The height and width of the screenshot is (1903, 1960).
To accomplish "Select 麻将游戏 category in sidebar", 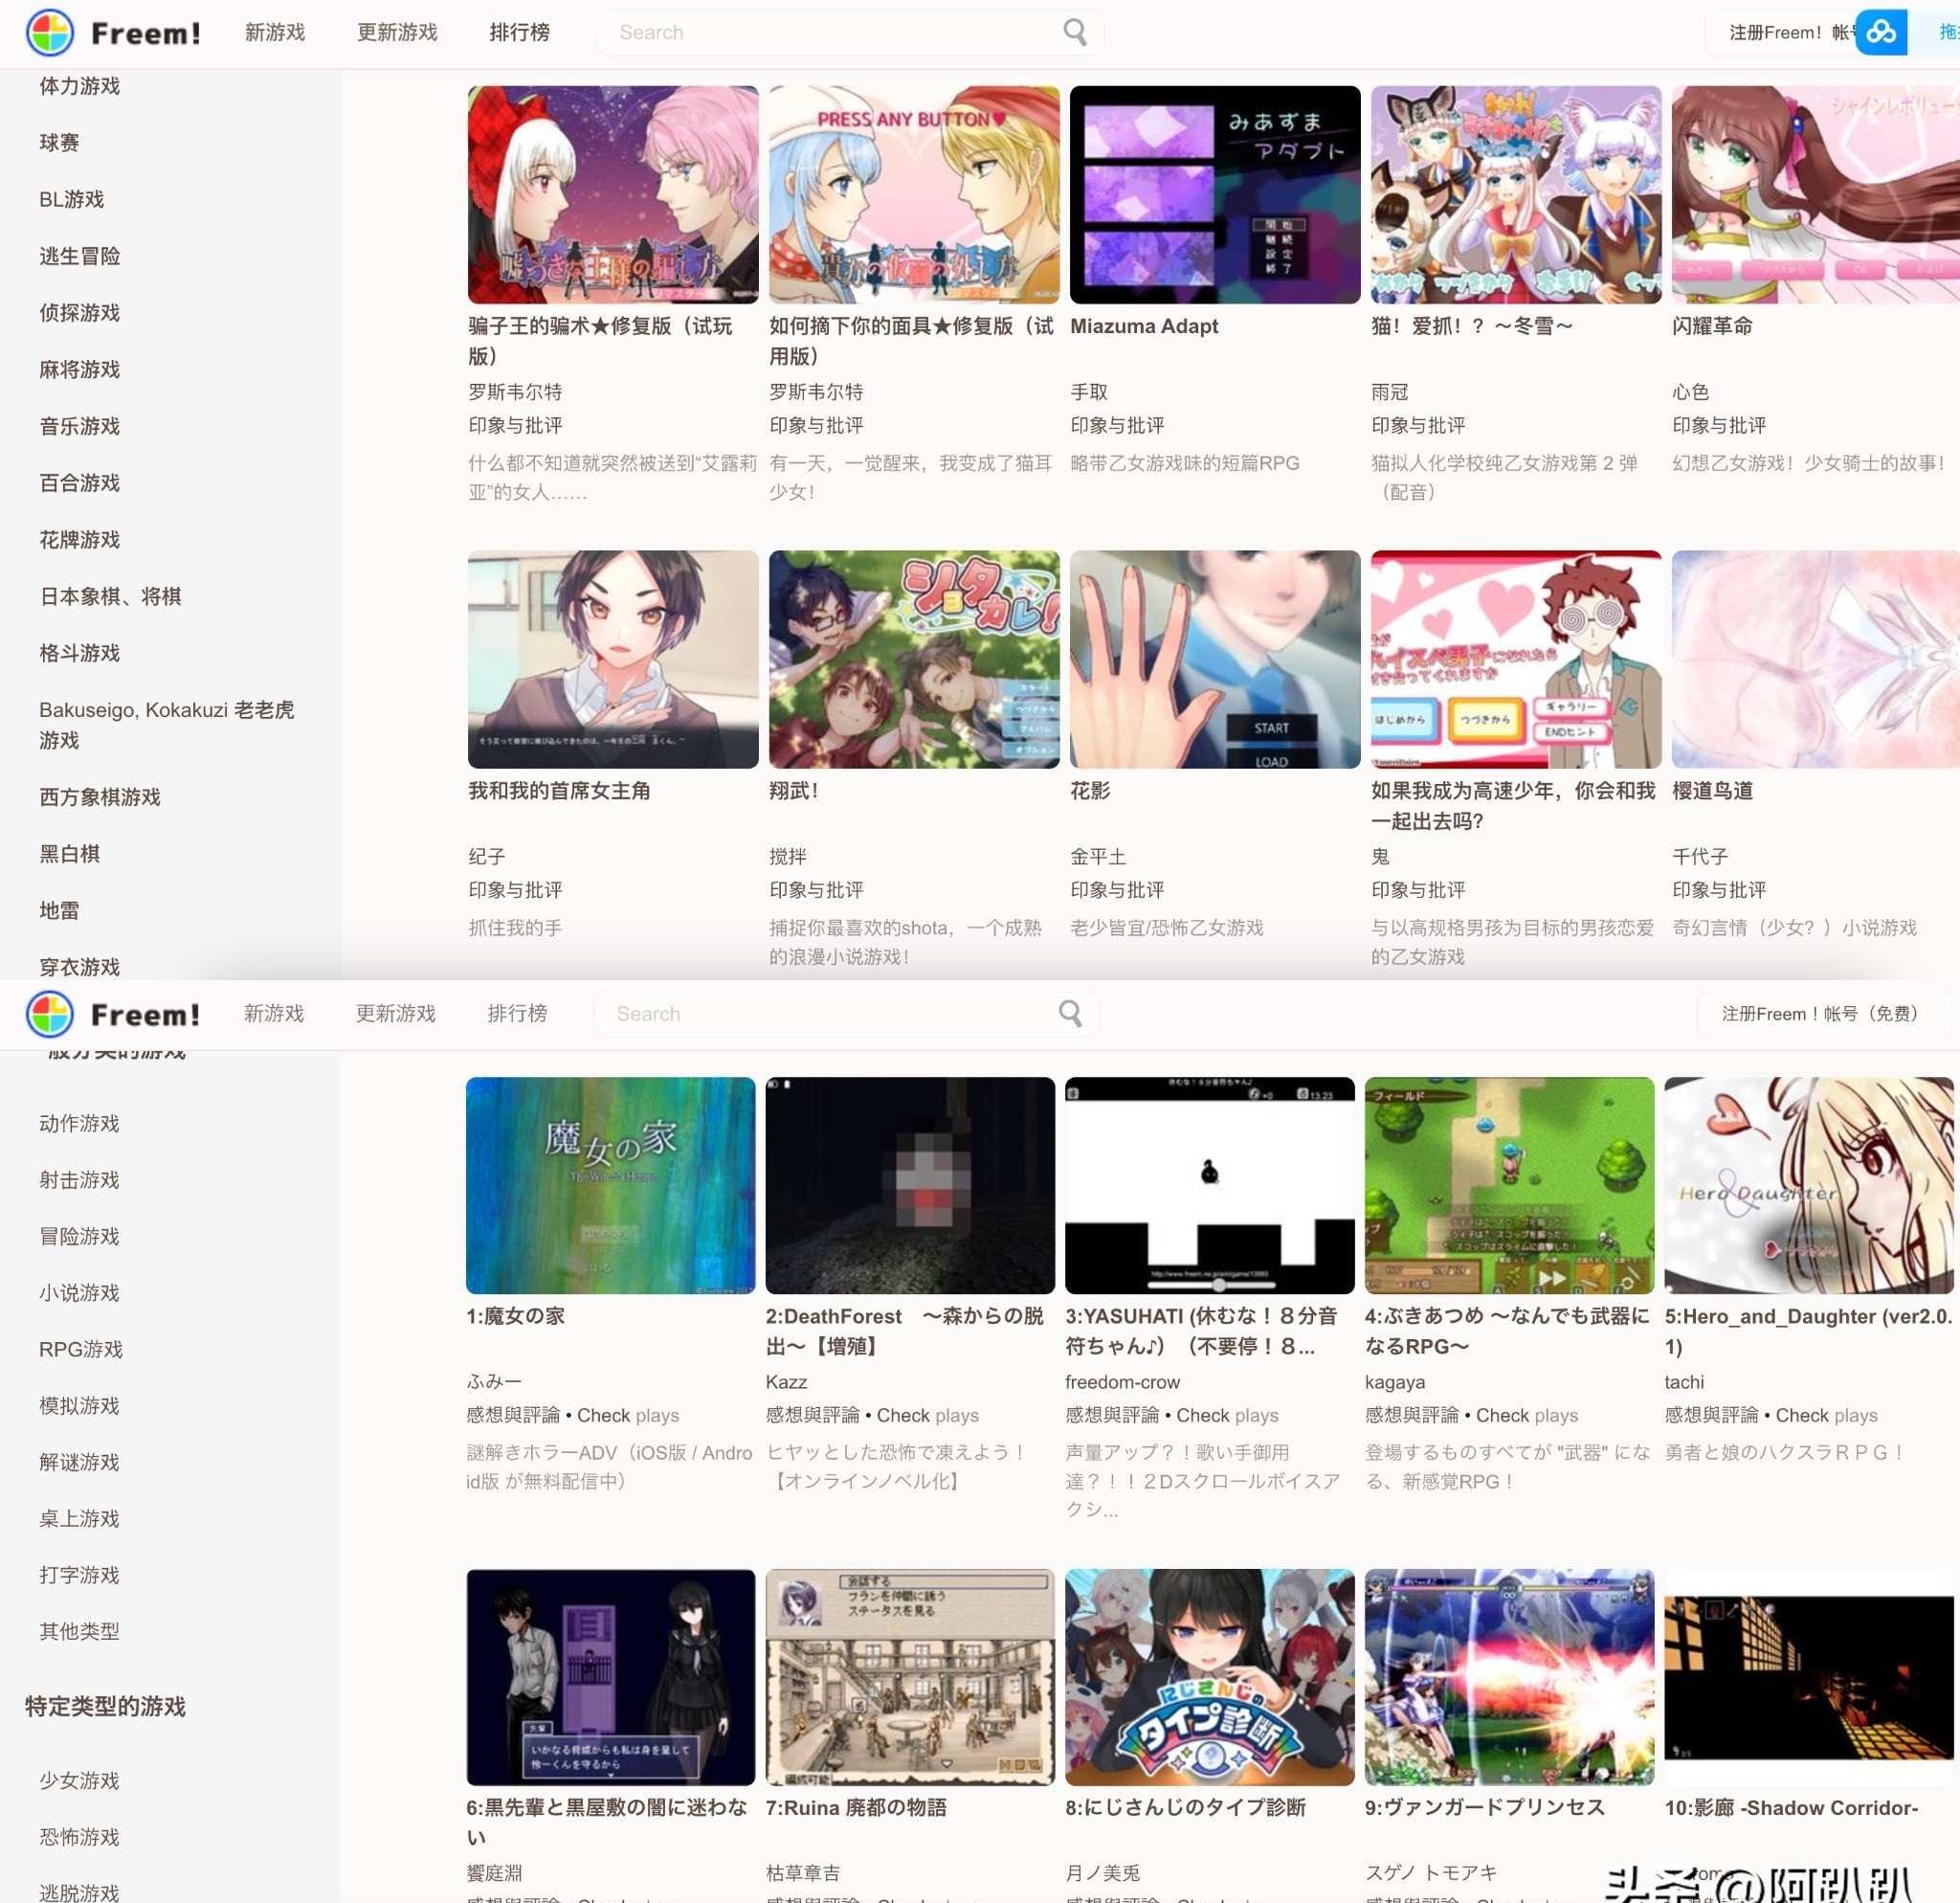I will click(x=79, y=370).
